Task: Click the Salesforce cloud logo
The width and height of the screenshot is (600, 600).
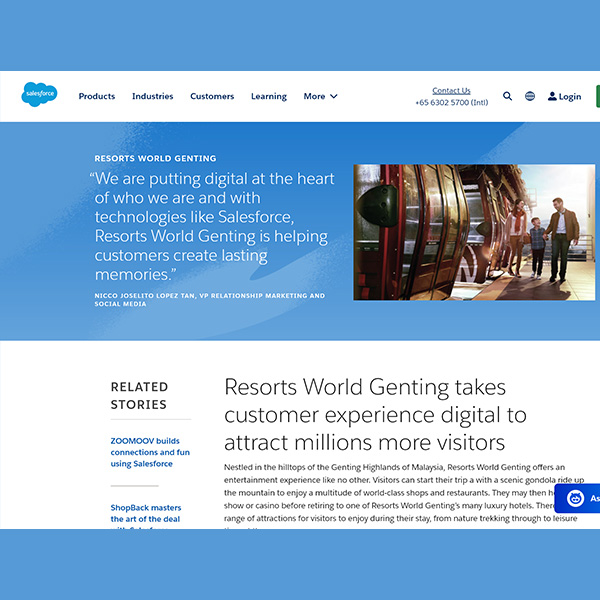Action: click(x=40, y=95)
